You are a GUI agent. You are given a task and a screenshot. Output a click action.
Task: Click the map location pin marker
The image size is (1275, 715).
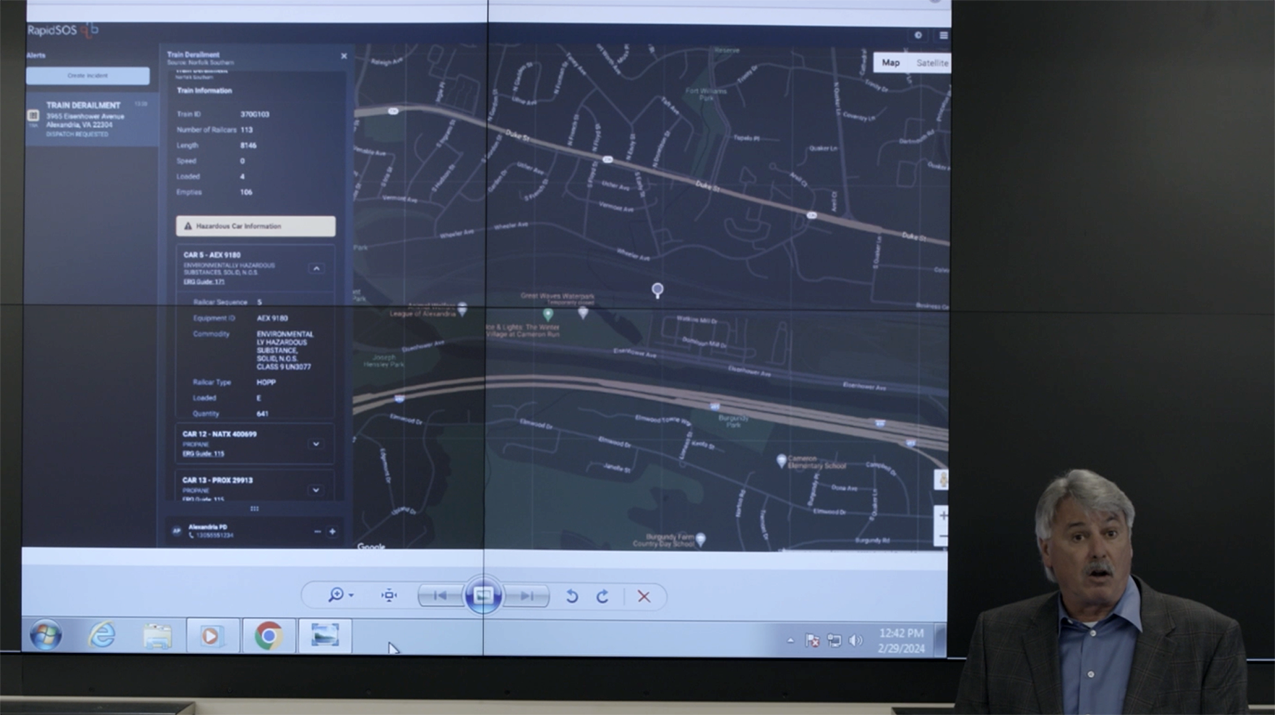click(x=657, y=290)
